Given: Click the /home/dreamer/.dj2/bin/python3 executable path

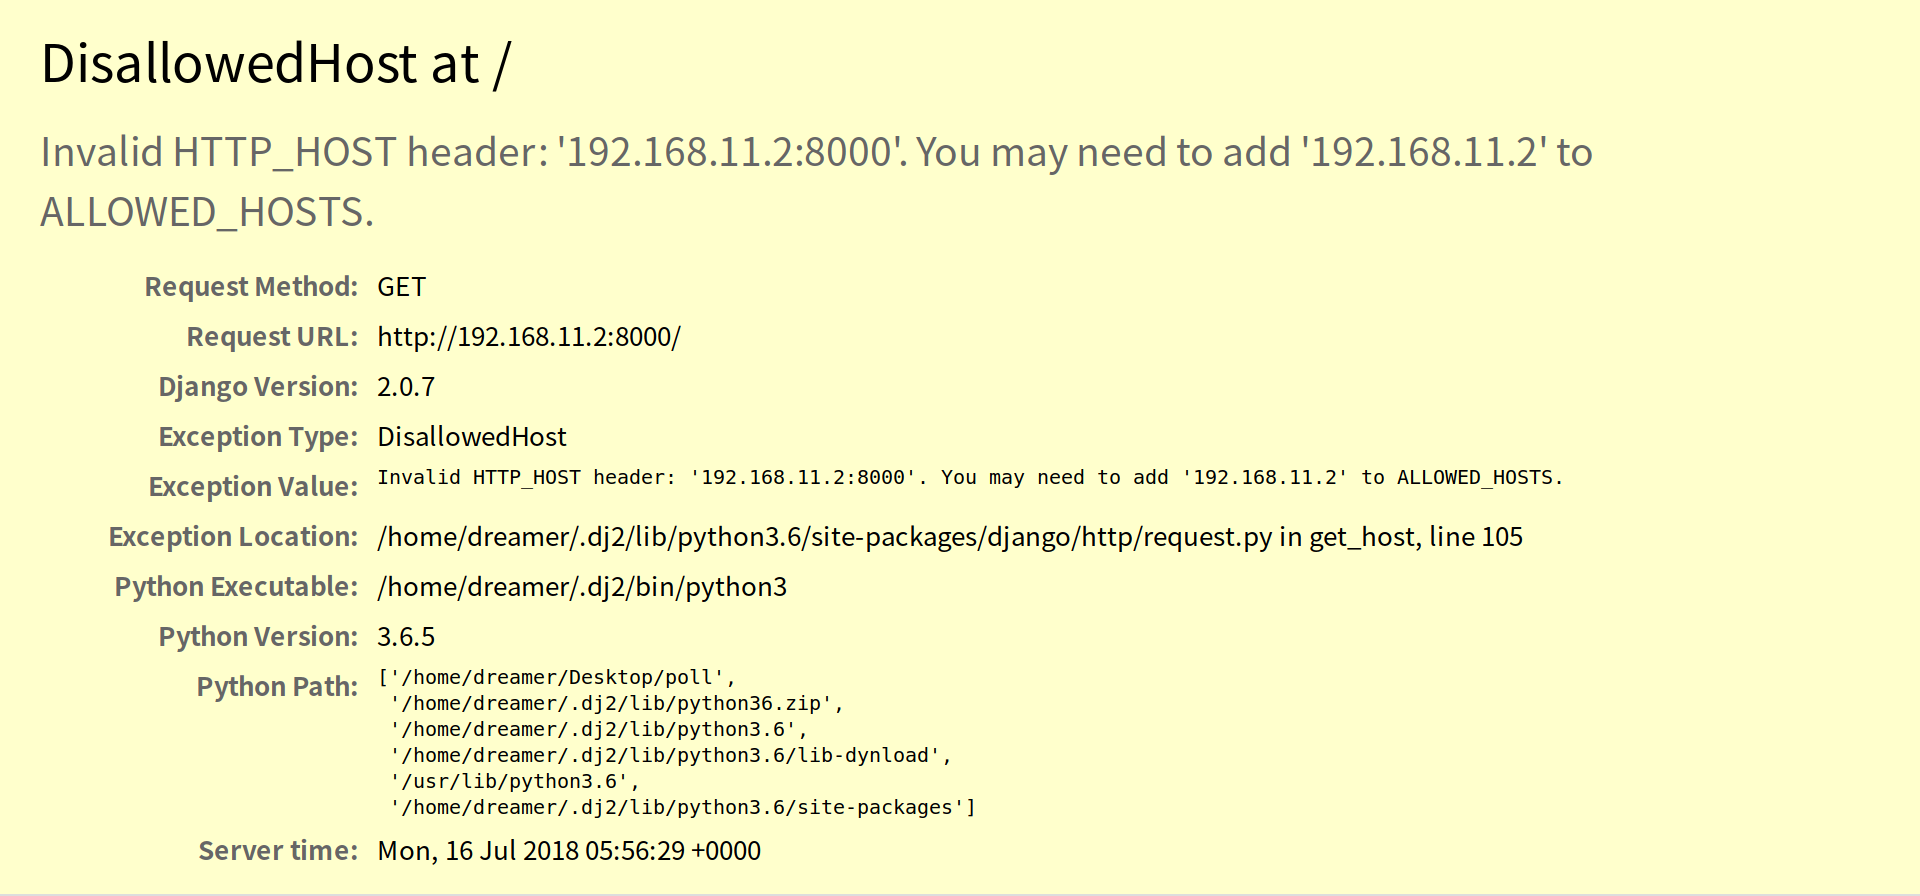Looking at the screenshot, I should [582, 587].
